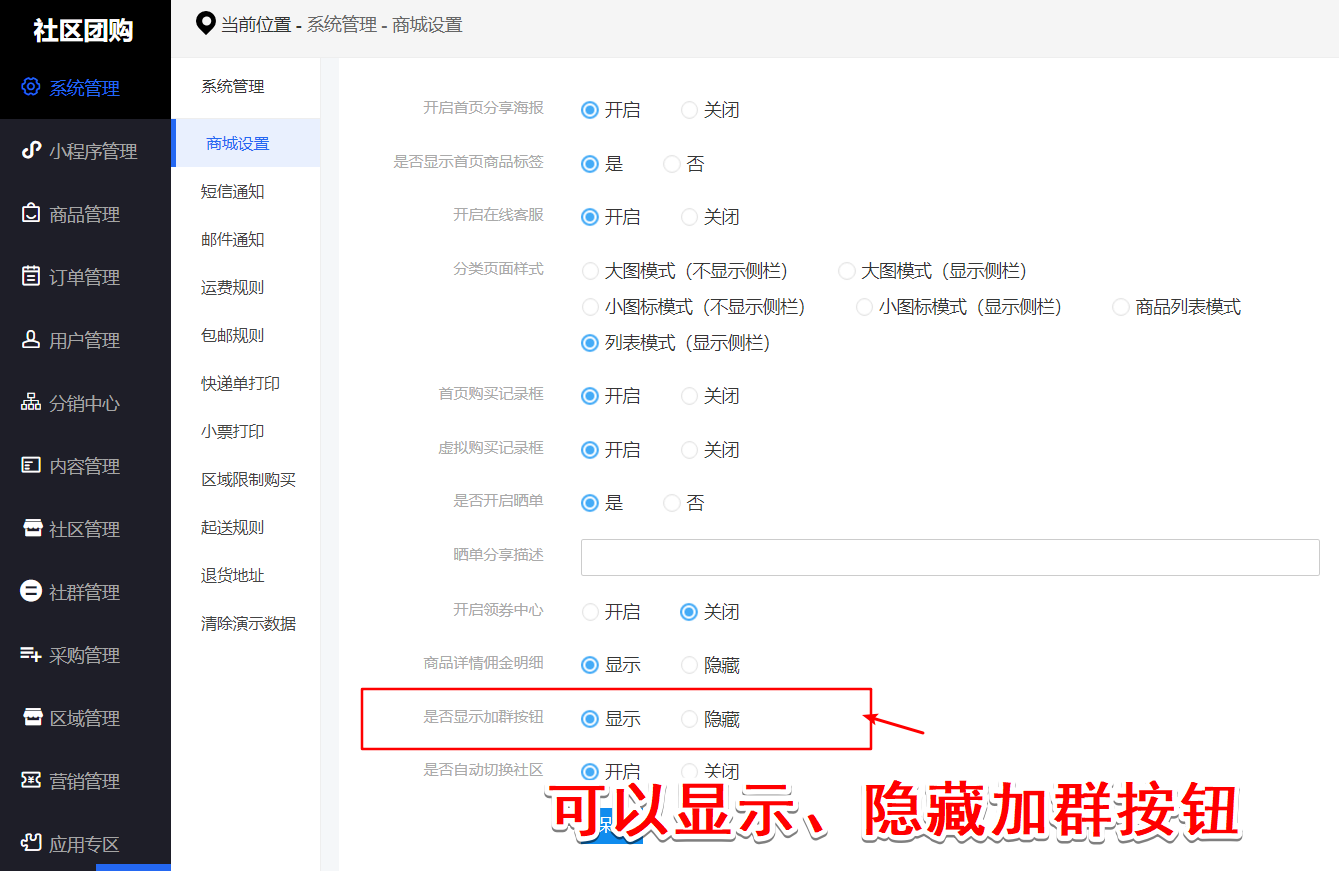
Task: Choose 小图标模式（不显示侧栏）style
Action: tap(590, 307)
